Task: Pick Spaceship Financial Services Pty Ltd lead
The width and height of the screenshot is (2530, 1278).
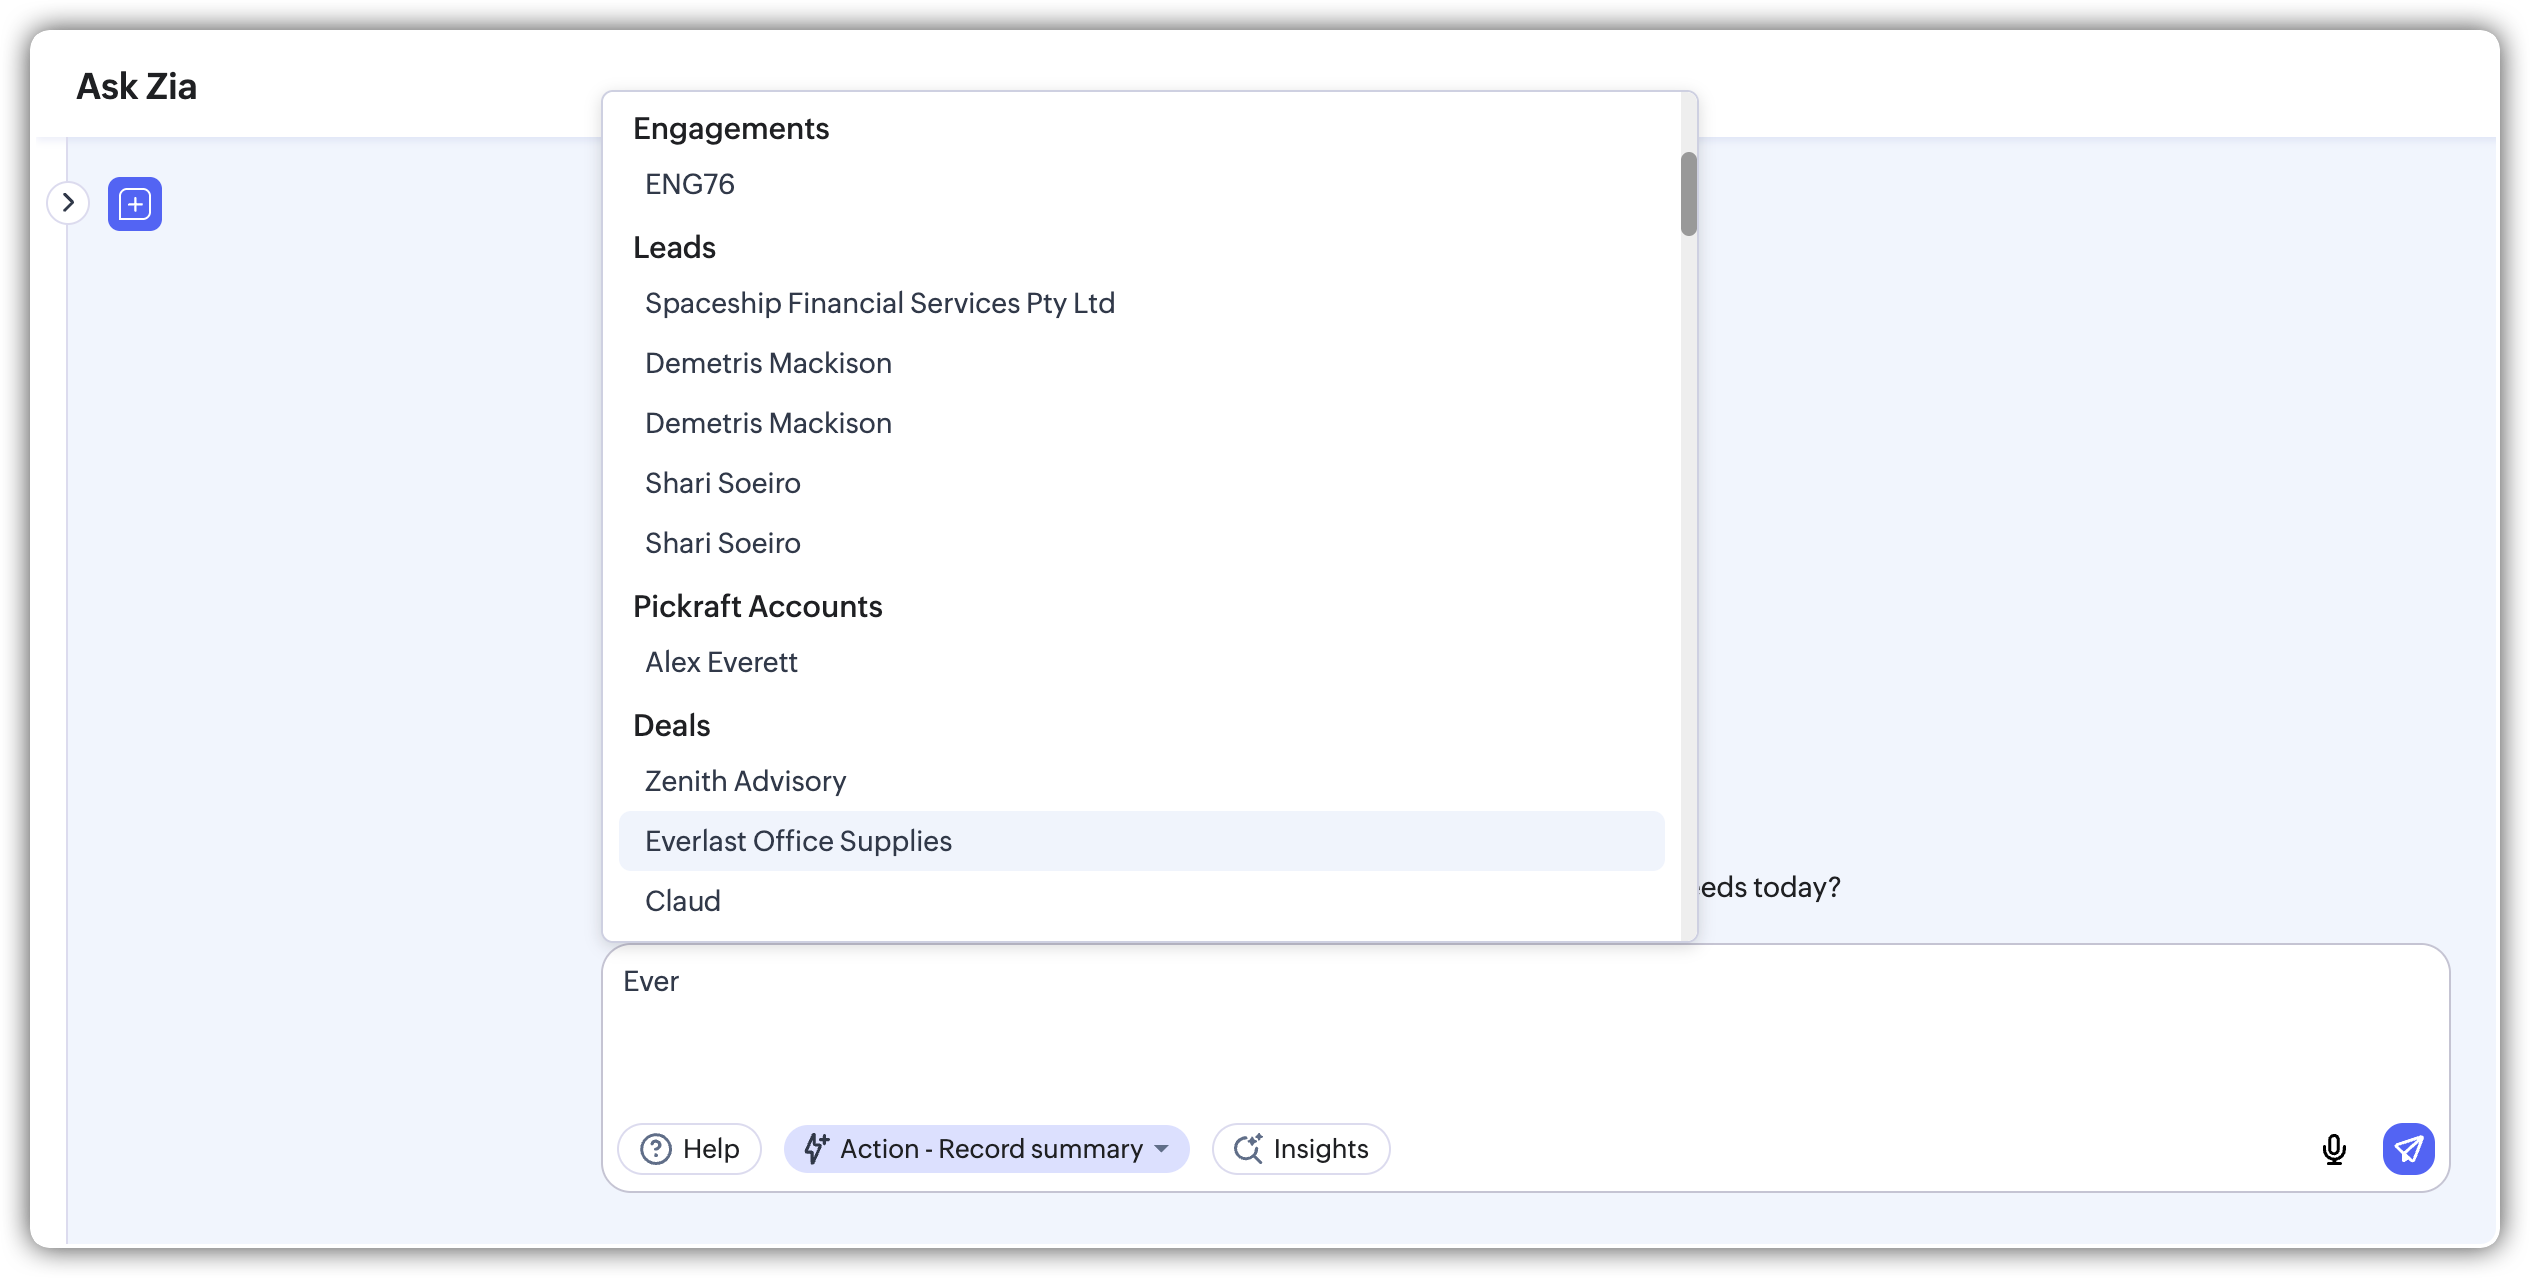Action: coord(879,303)
